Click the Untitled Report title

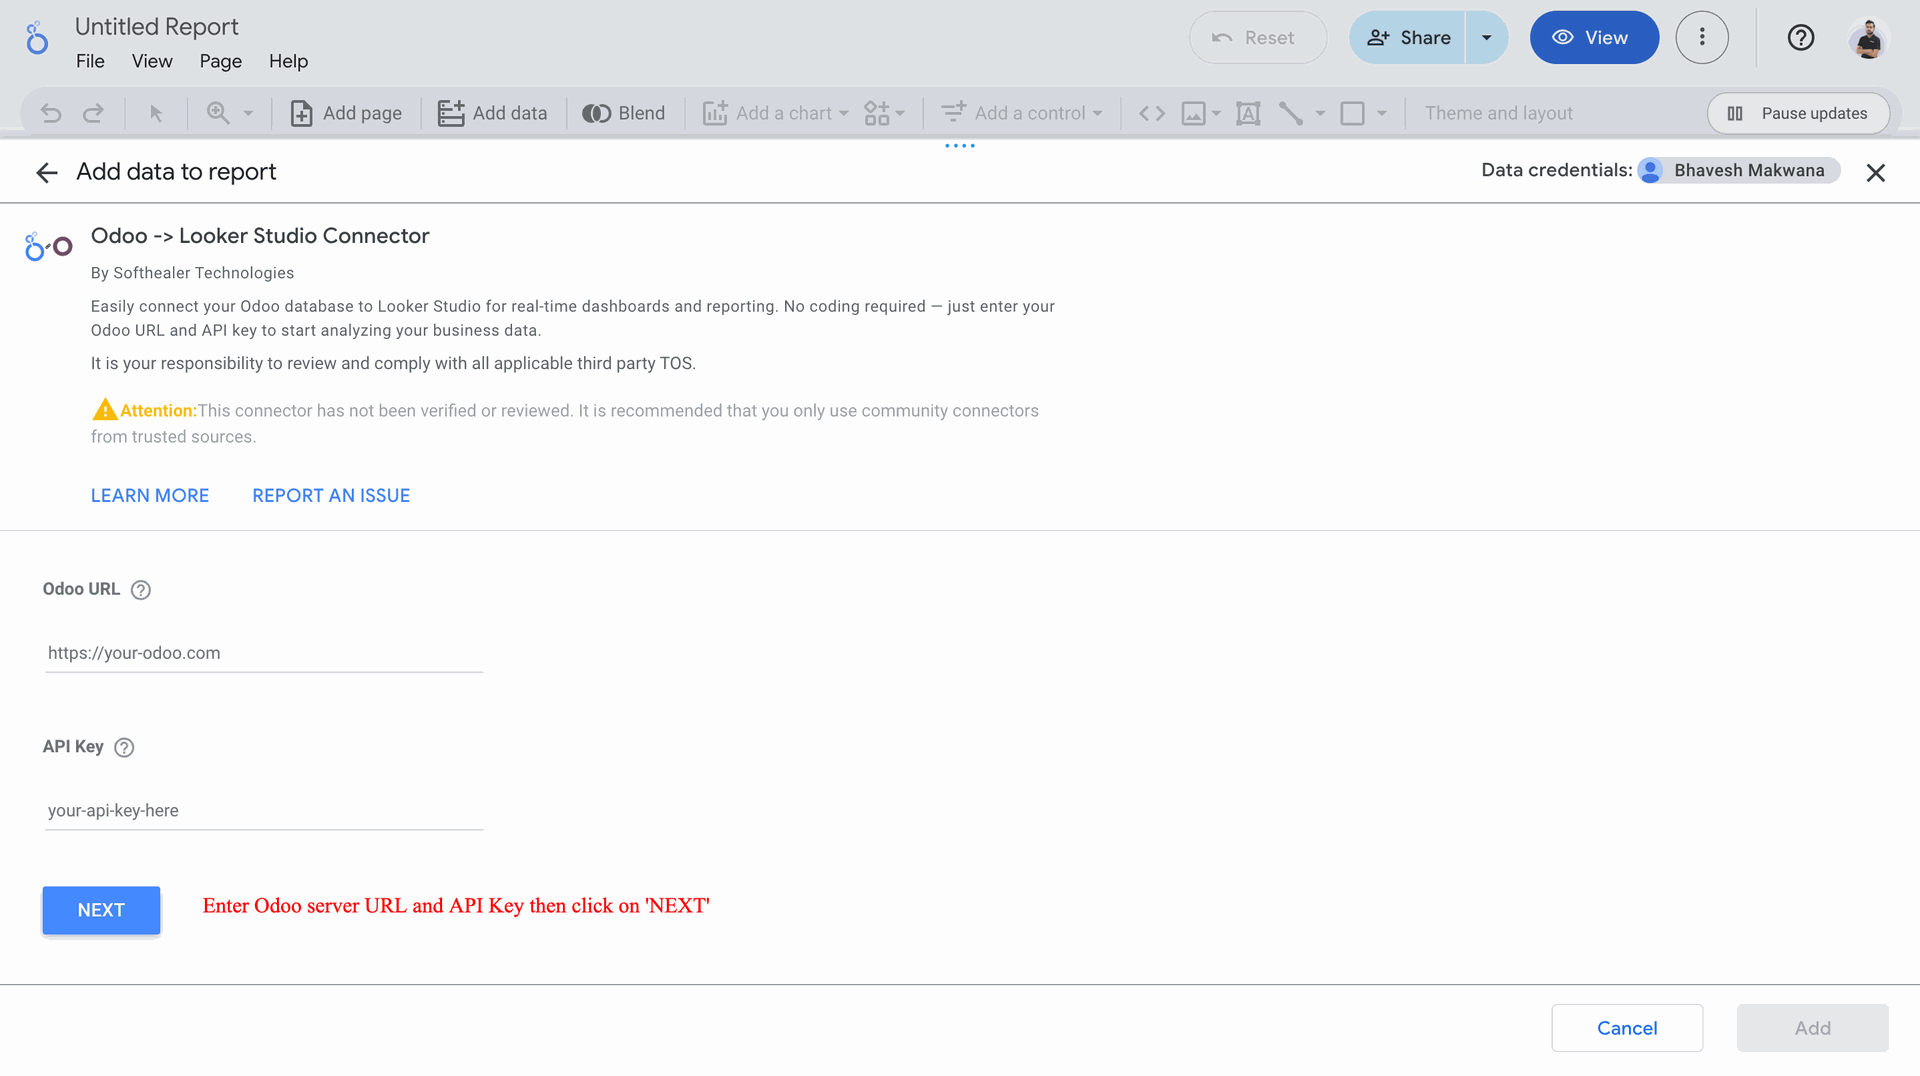click(x=156, y=26)
